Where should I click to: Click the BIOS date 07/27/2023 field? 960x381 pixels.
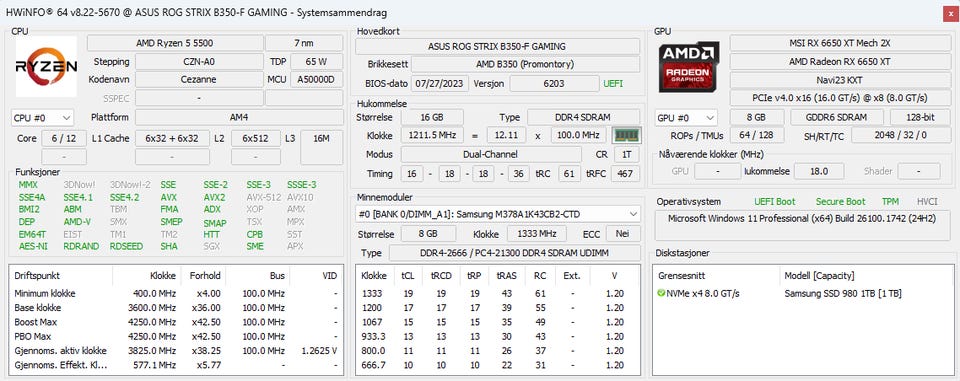point(440,84)
